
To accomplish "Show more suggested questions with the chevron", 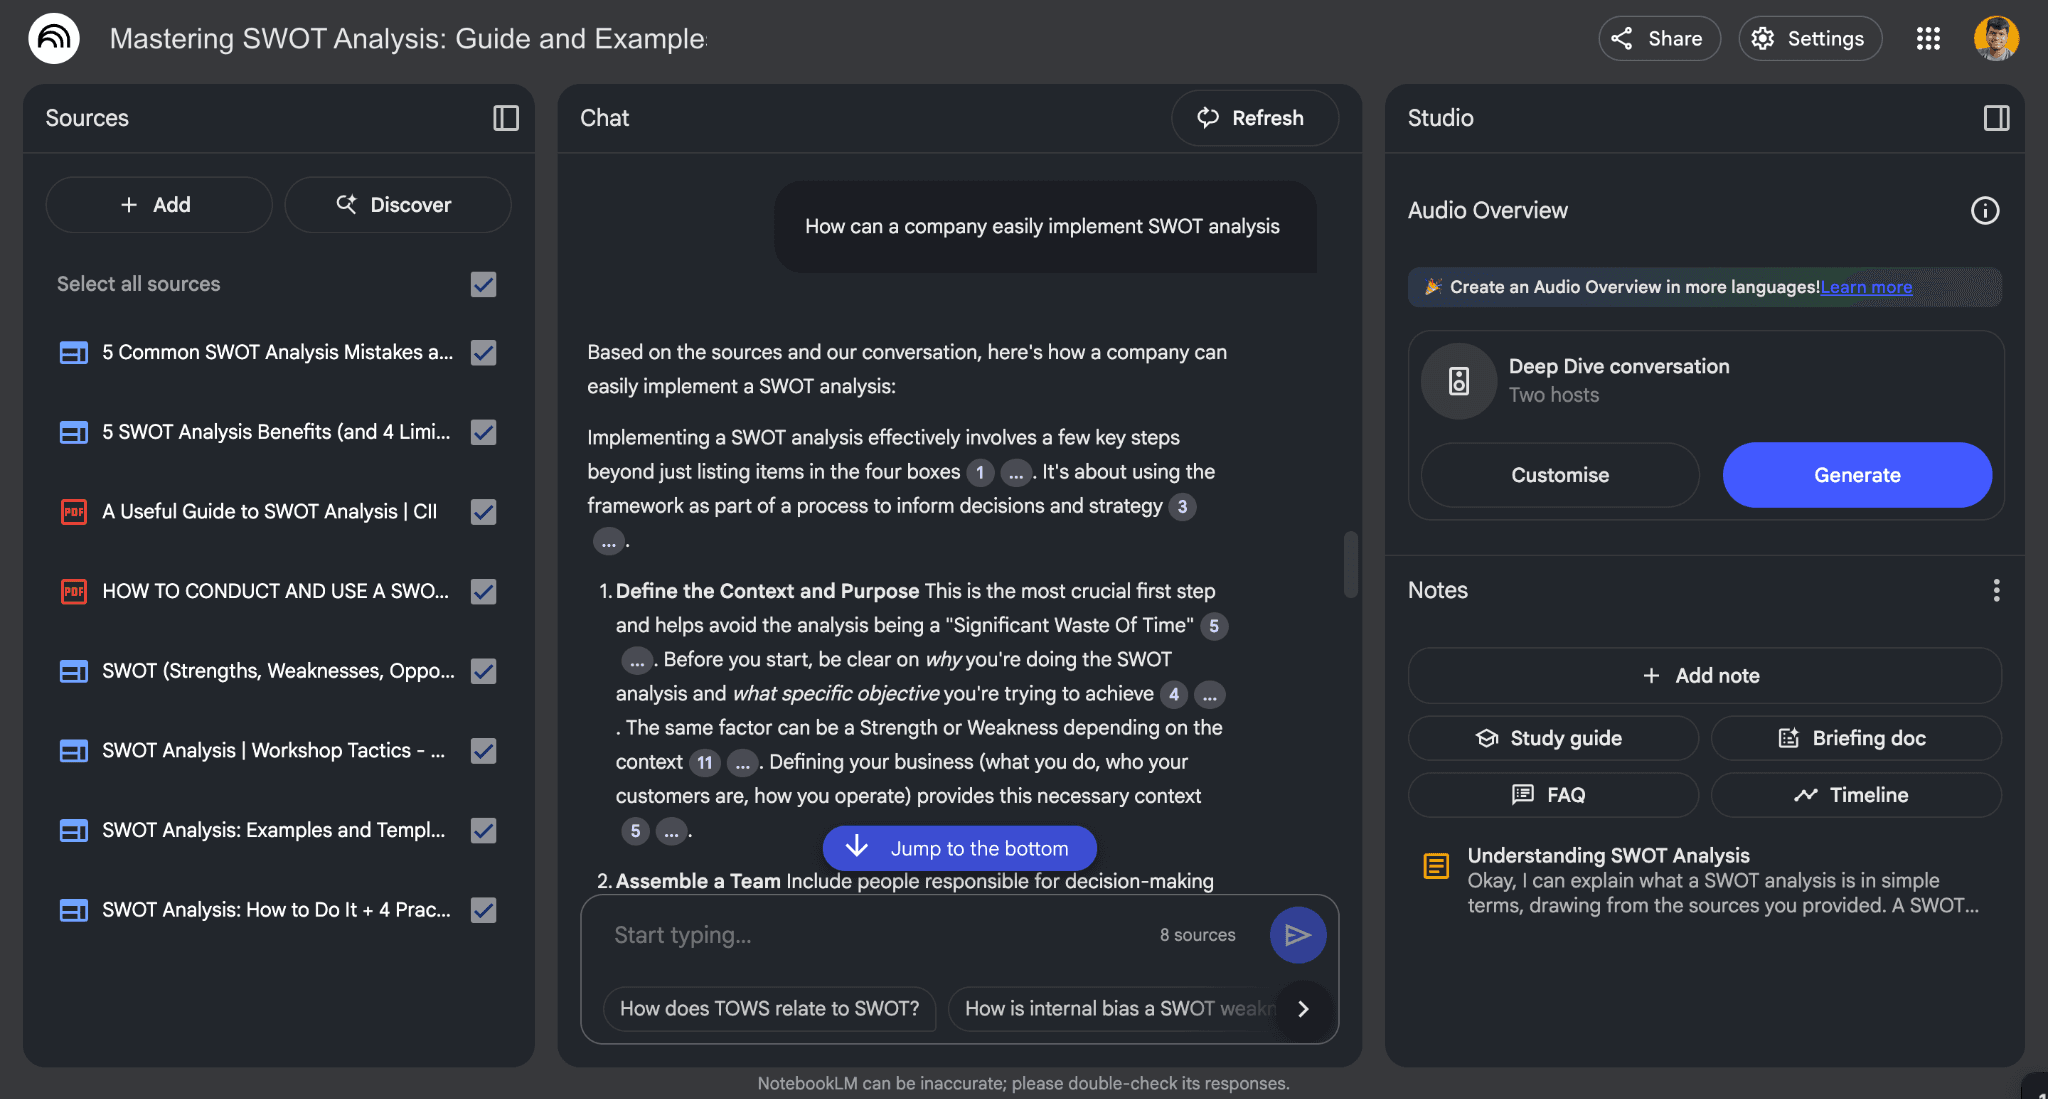I will click(x=1303, y=1009).
